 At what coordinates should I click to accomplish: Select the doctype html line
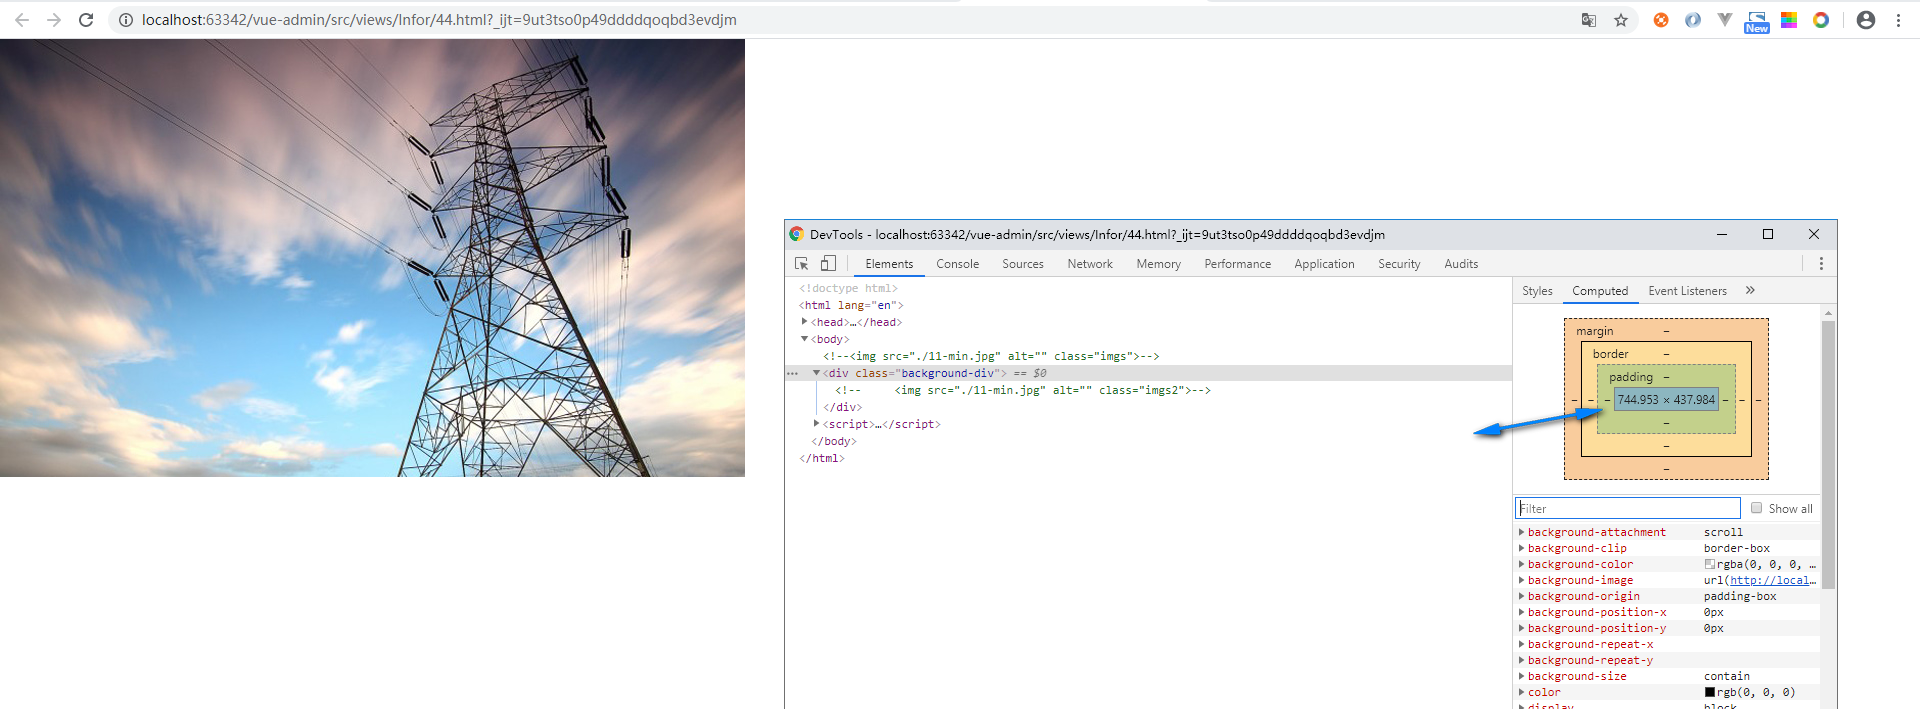848,288
